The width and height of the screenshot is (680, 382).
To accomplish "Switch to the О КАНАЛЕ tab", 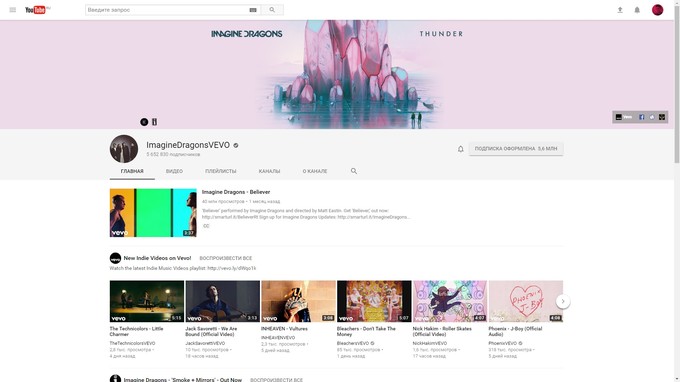I will (315, 171).
